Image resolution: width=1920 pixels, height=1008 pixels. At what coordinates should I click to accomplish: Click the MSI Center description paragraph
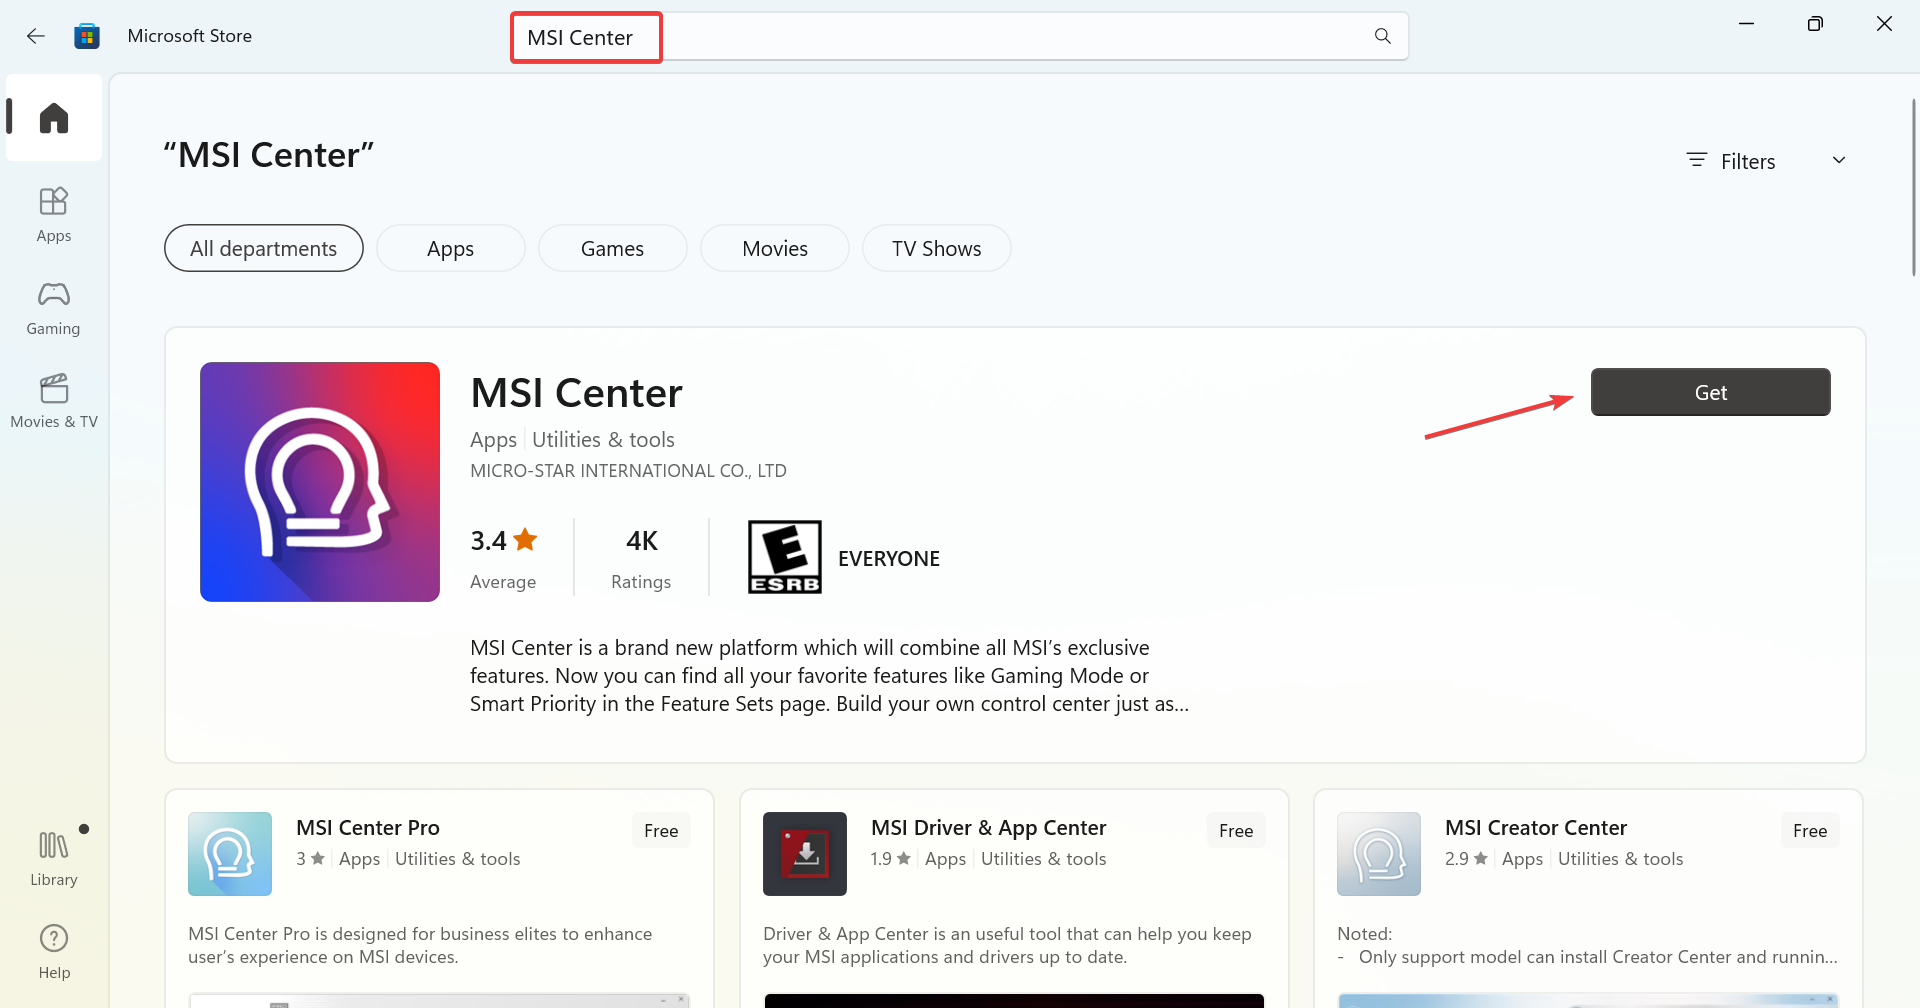tap(829, 676)
